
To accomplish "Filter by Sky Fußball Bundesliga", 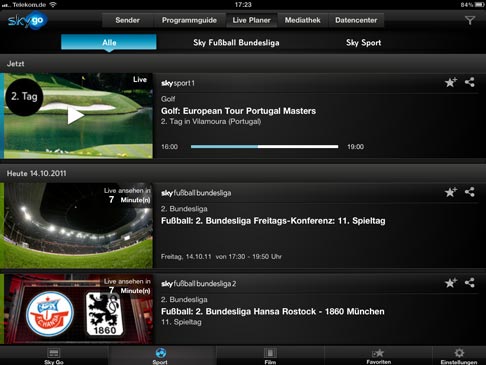I will point(236,43).
